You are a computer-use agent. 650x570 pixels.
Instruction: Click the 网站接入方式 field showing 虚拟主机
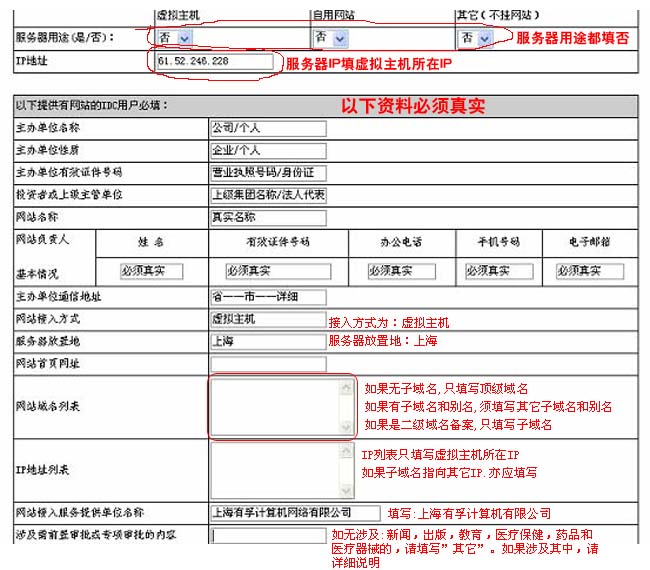tap(267, 319)
